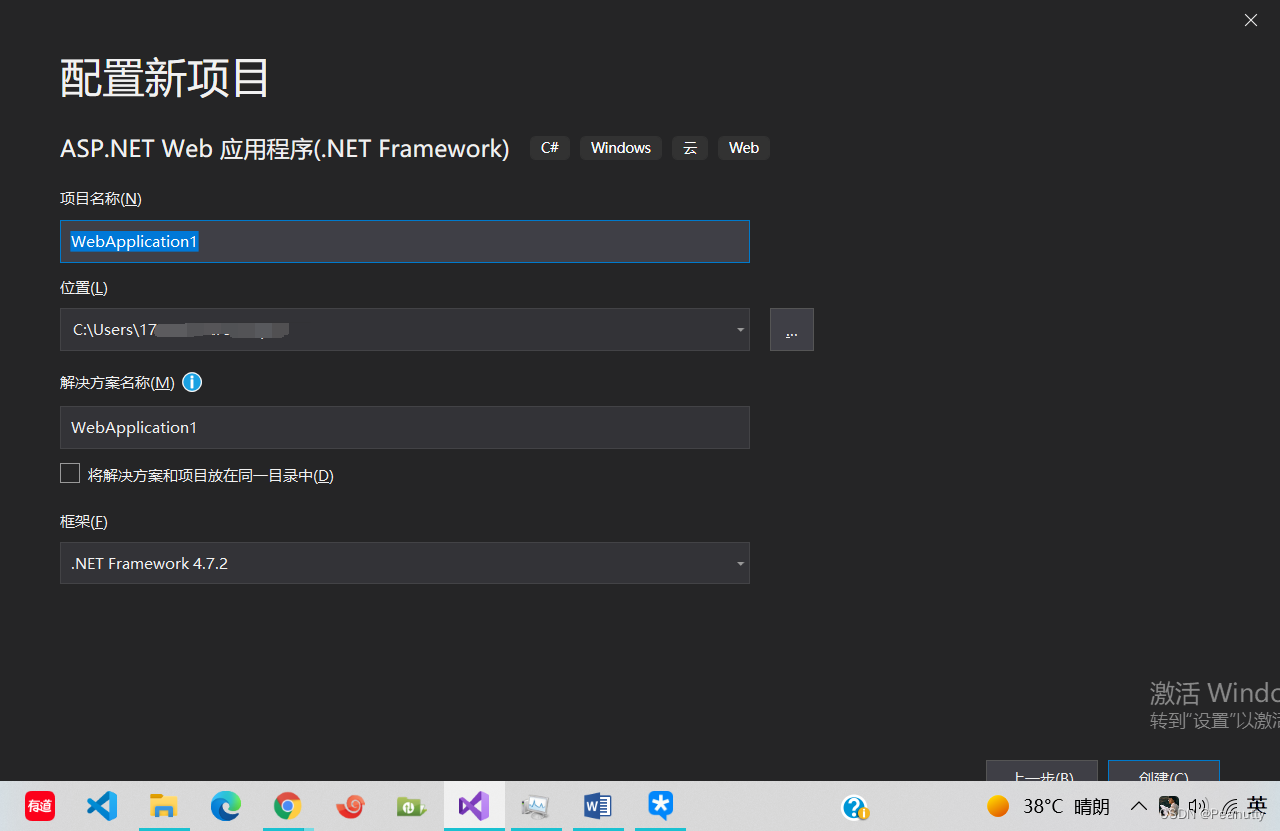Open the Youdao Dictionary app
Viewport: 1280px width, 831px height.
(39, 806)
